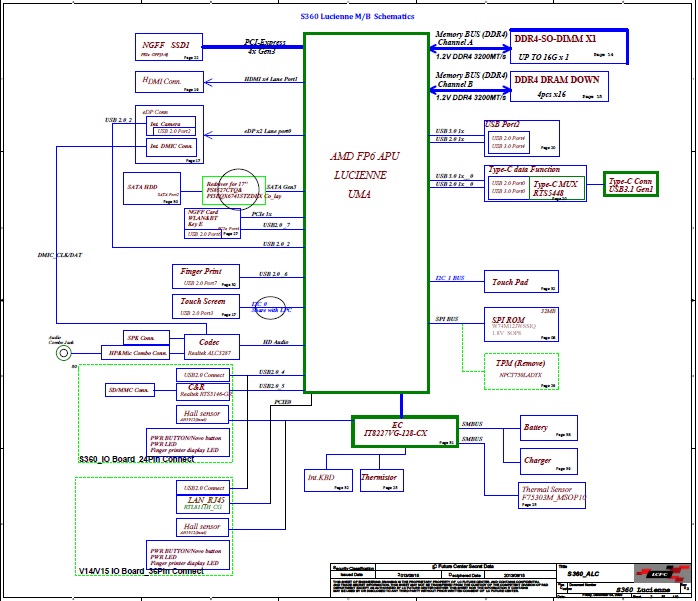Select the SD/MMC Conn. box

click(130, 390)
